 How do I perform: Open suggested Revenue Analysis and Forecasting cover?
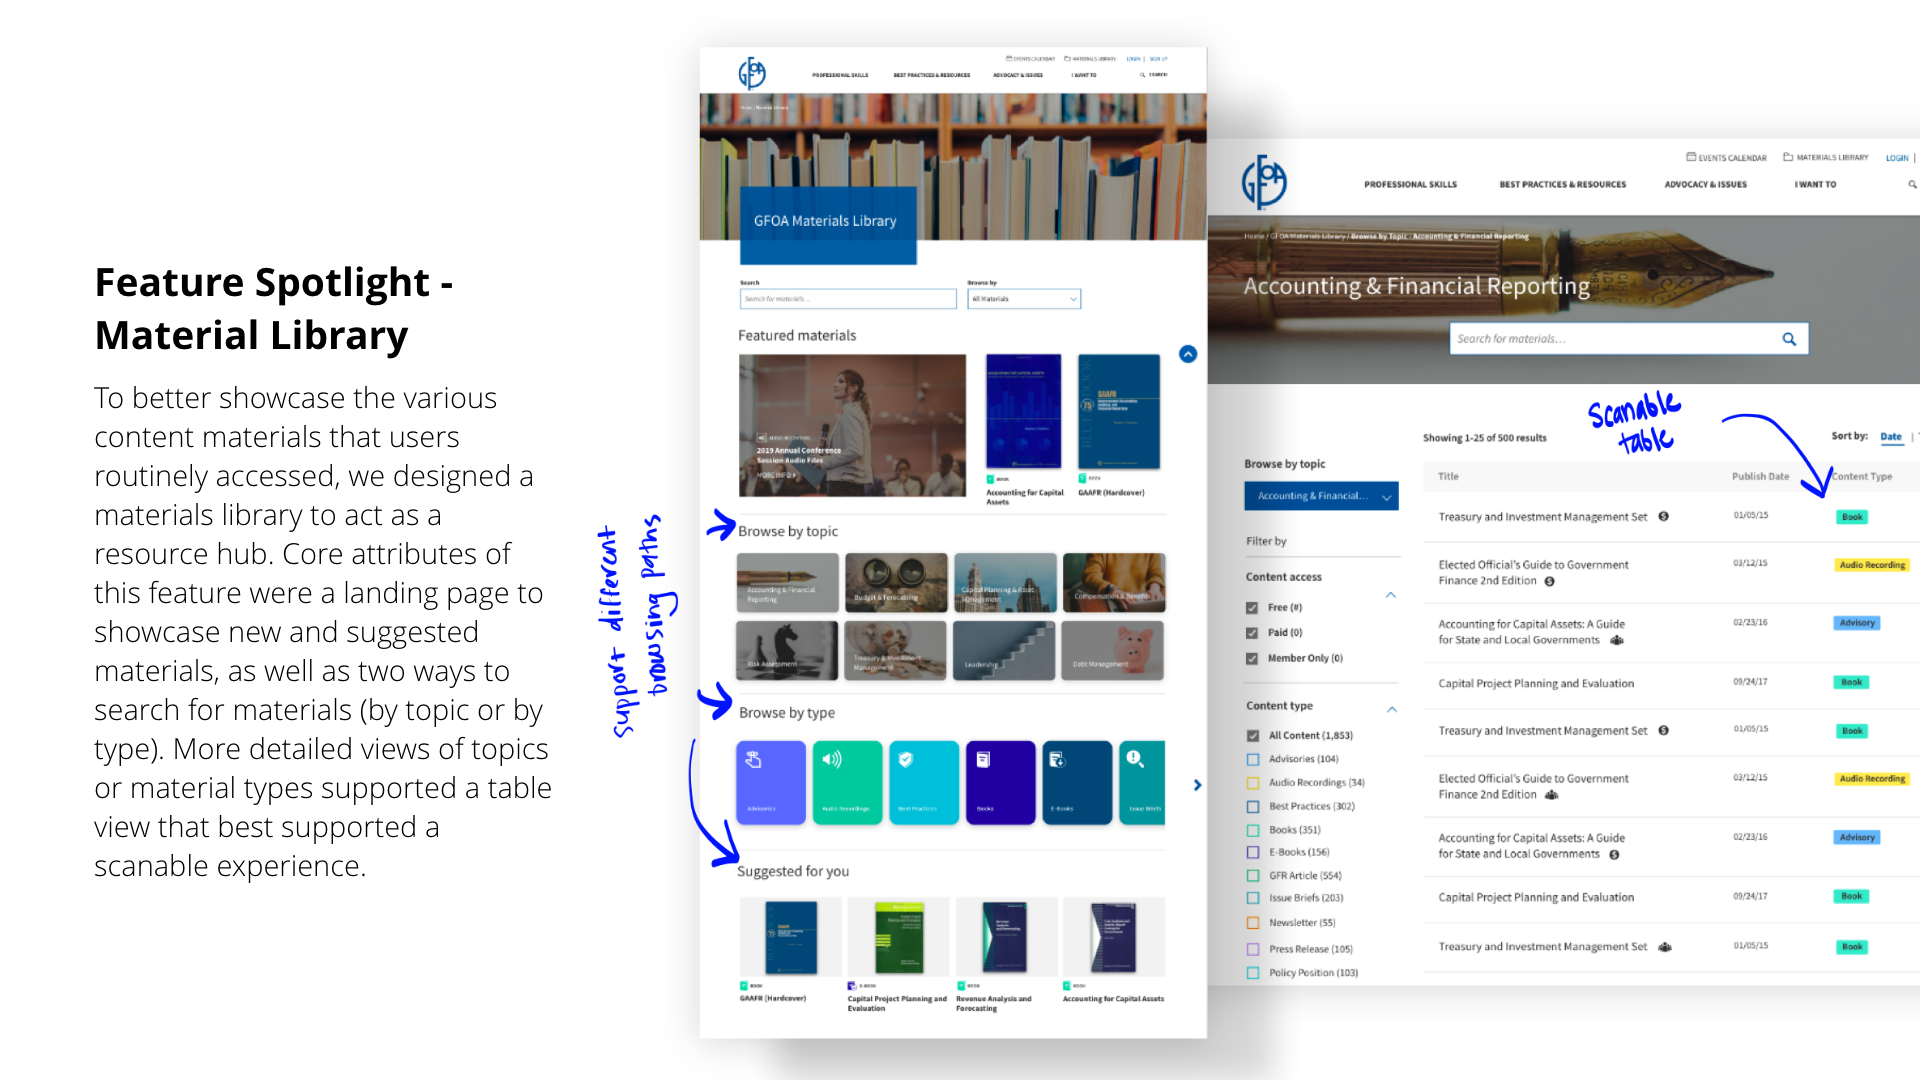(x=1005, y=937)
